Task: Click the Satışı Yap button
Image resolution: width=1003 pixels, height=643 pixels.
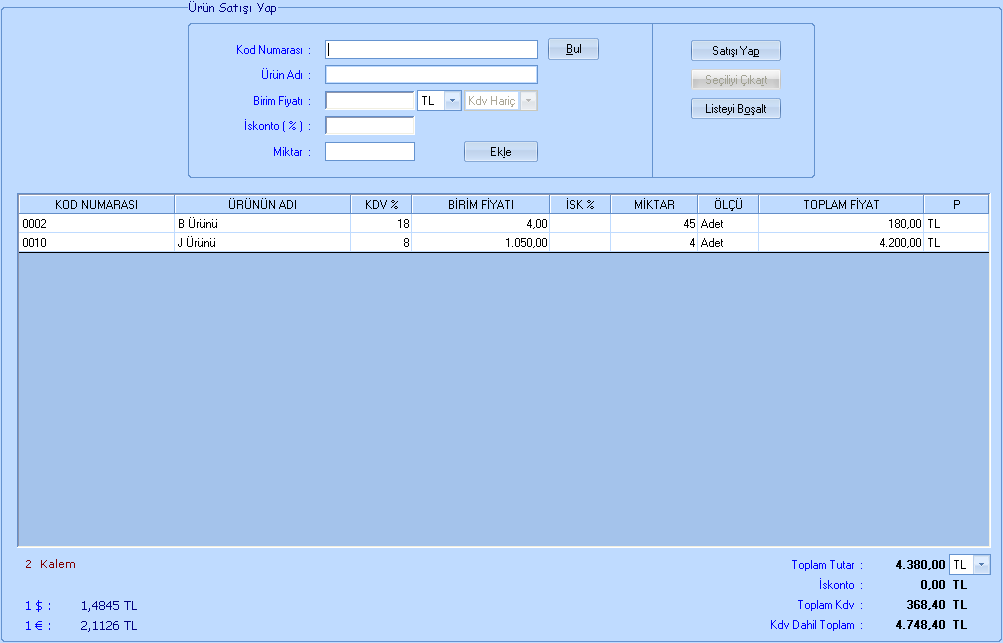Action: pyautogui.click(x=736, y=51)
